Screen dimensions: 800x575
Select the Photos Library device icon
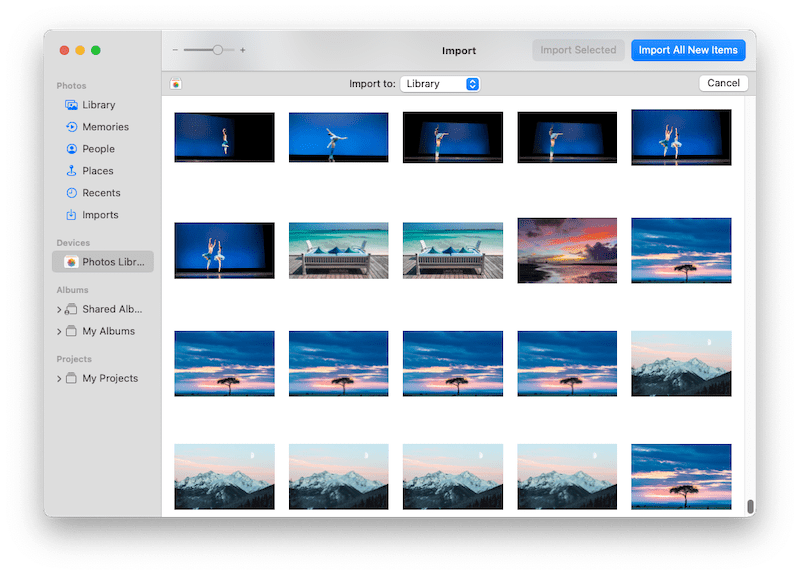[x=71, y=262]
